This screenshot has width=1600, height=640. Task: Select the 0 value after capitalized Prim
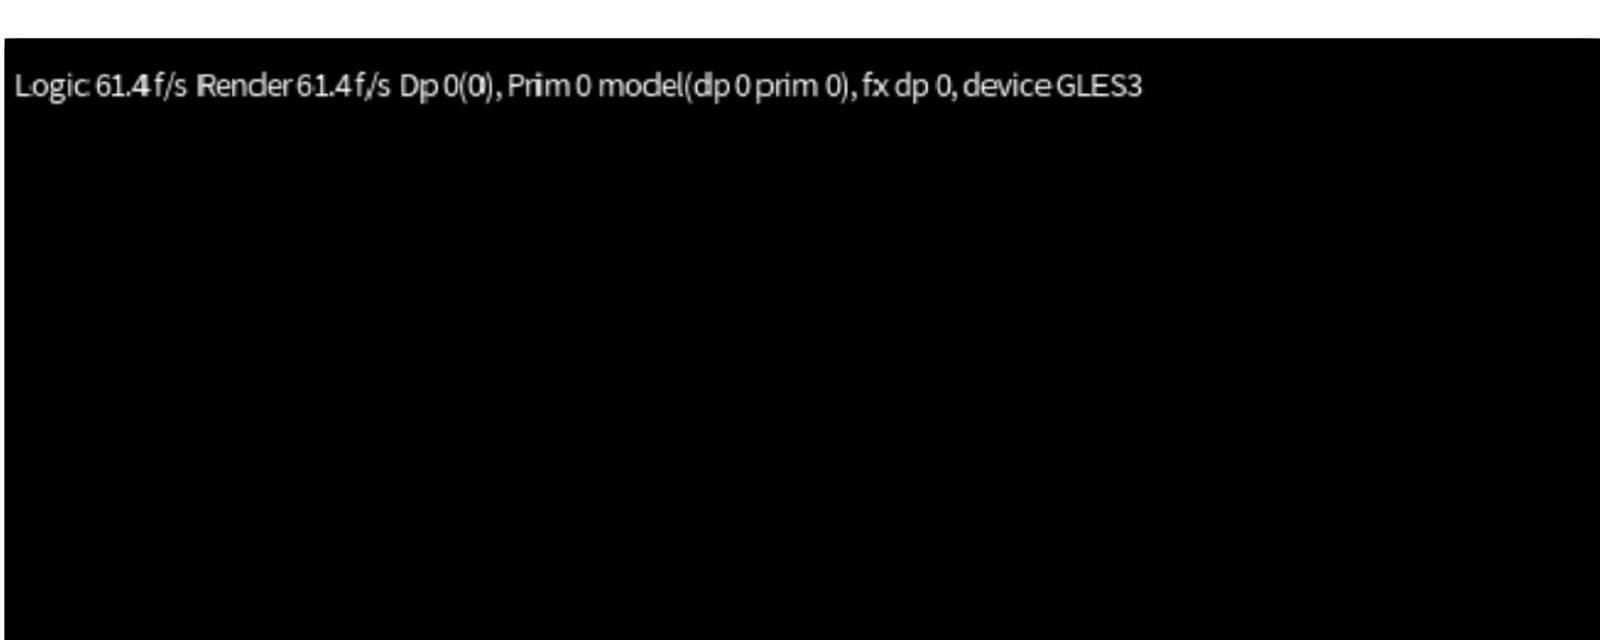[x=583, y=87]
